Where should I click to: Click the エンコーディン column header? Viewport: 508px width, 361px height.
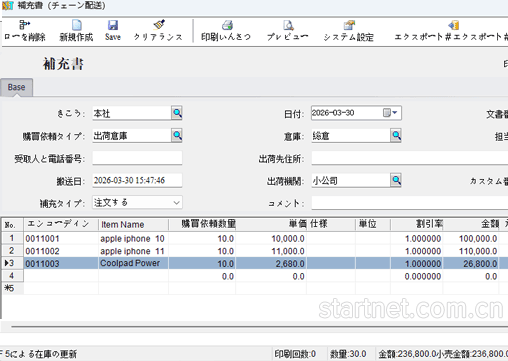coord(61,224)
